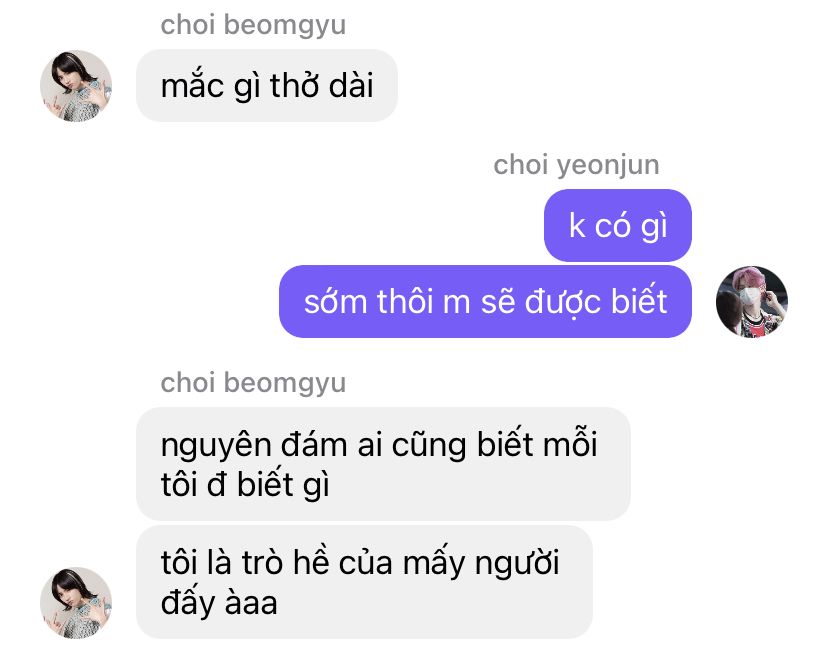Tap beomgyu's avatar beside the 'trò hề' message
The height and width of the screenshot is (656, 828).
click(76, 603)
